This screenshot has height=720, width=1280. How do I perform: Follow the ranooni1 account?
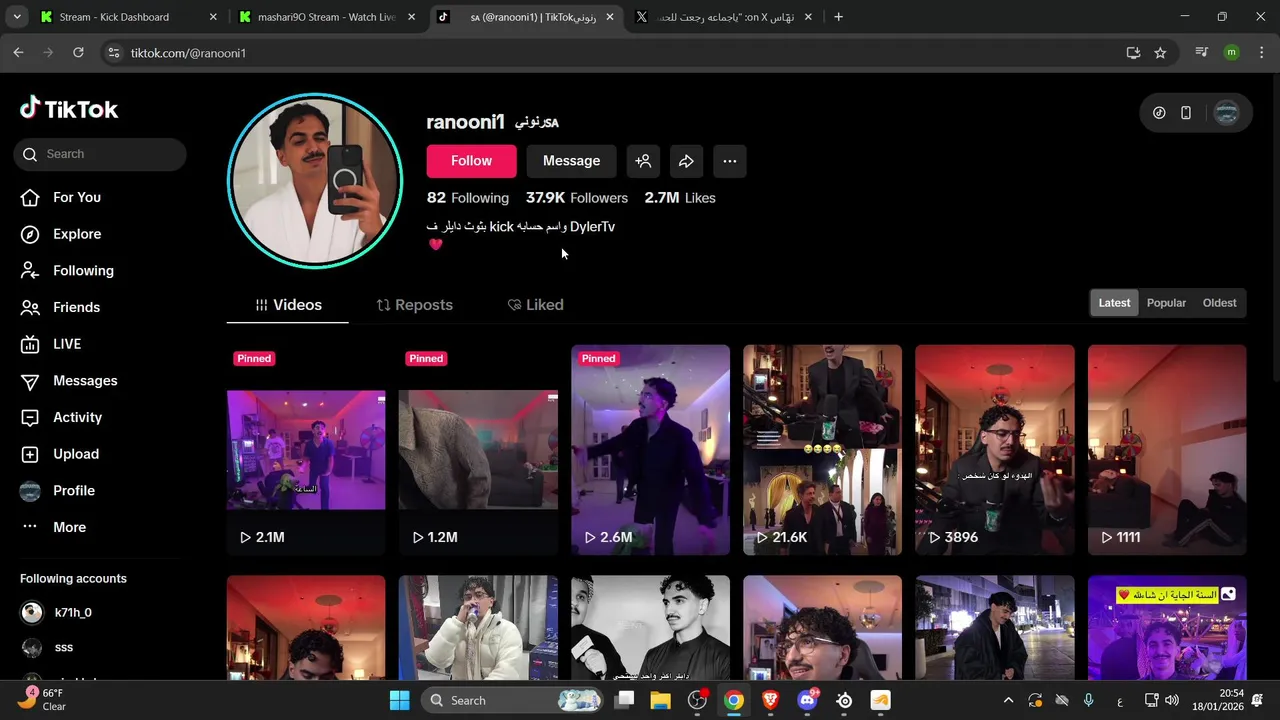click(471, 161)
